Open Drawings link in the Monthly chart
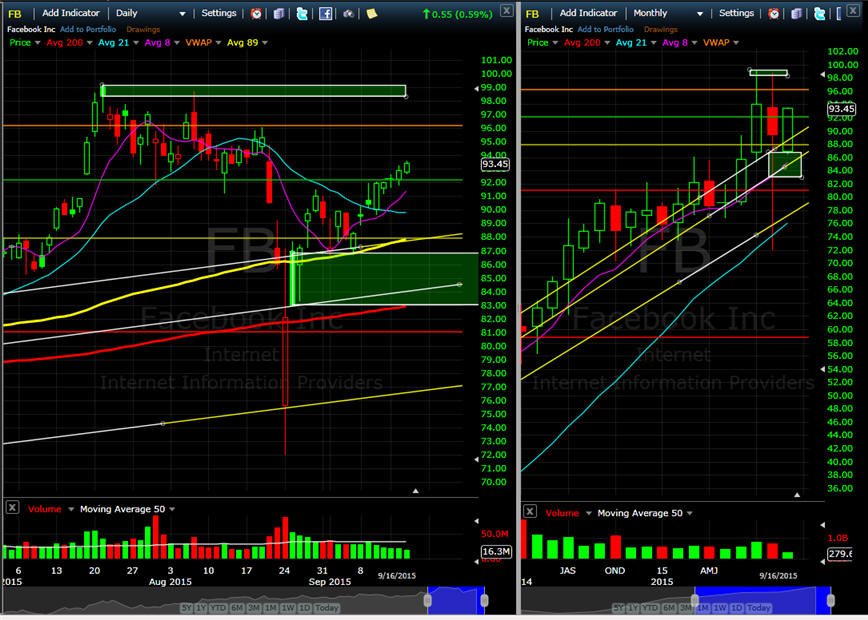868x620 pixels. click(x=660, y=29)
